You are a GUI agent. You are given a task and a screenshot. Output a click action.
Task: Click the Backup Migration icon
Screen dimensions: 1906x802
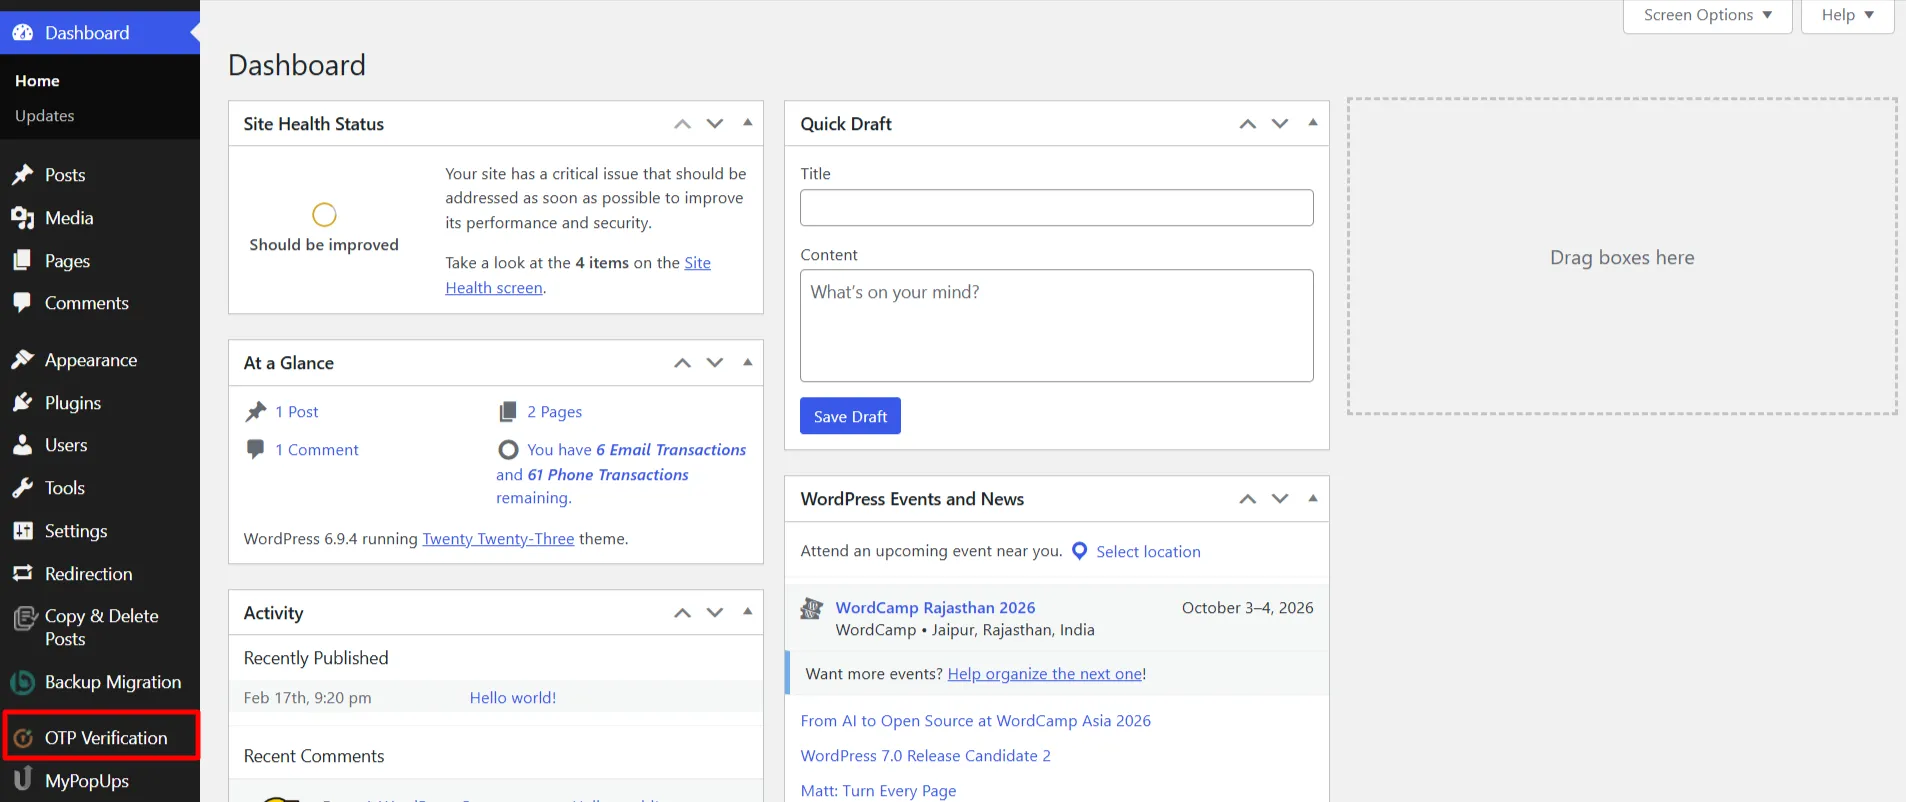click(23, 682)
